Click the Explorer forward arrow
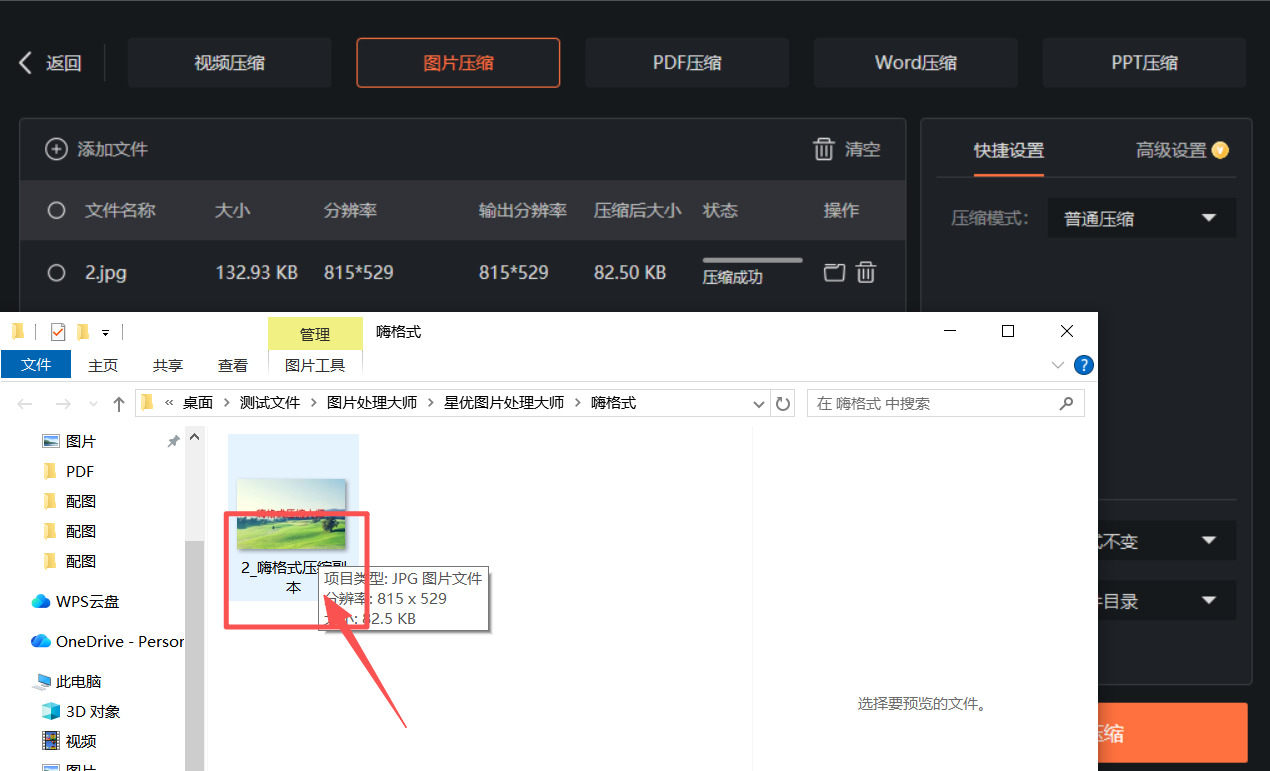The height and width of the screenshot is (771, 1270). (x=62, y=404)
